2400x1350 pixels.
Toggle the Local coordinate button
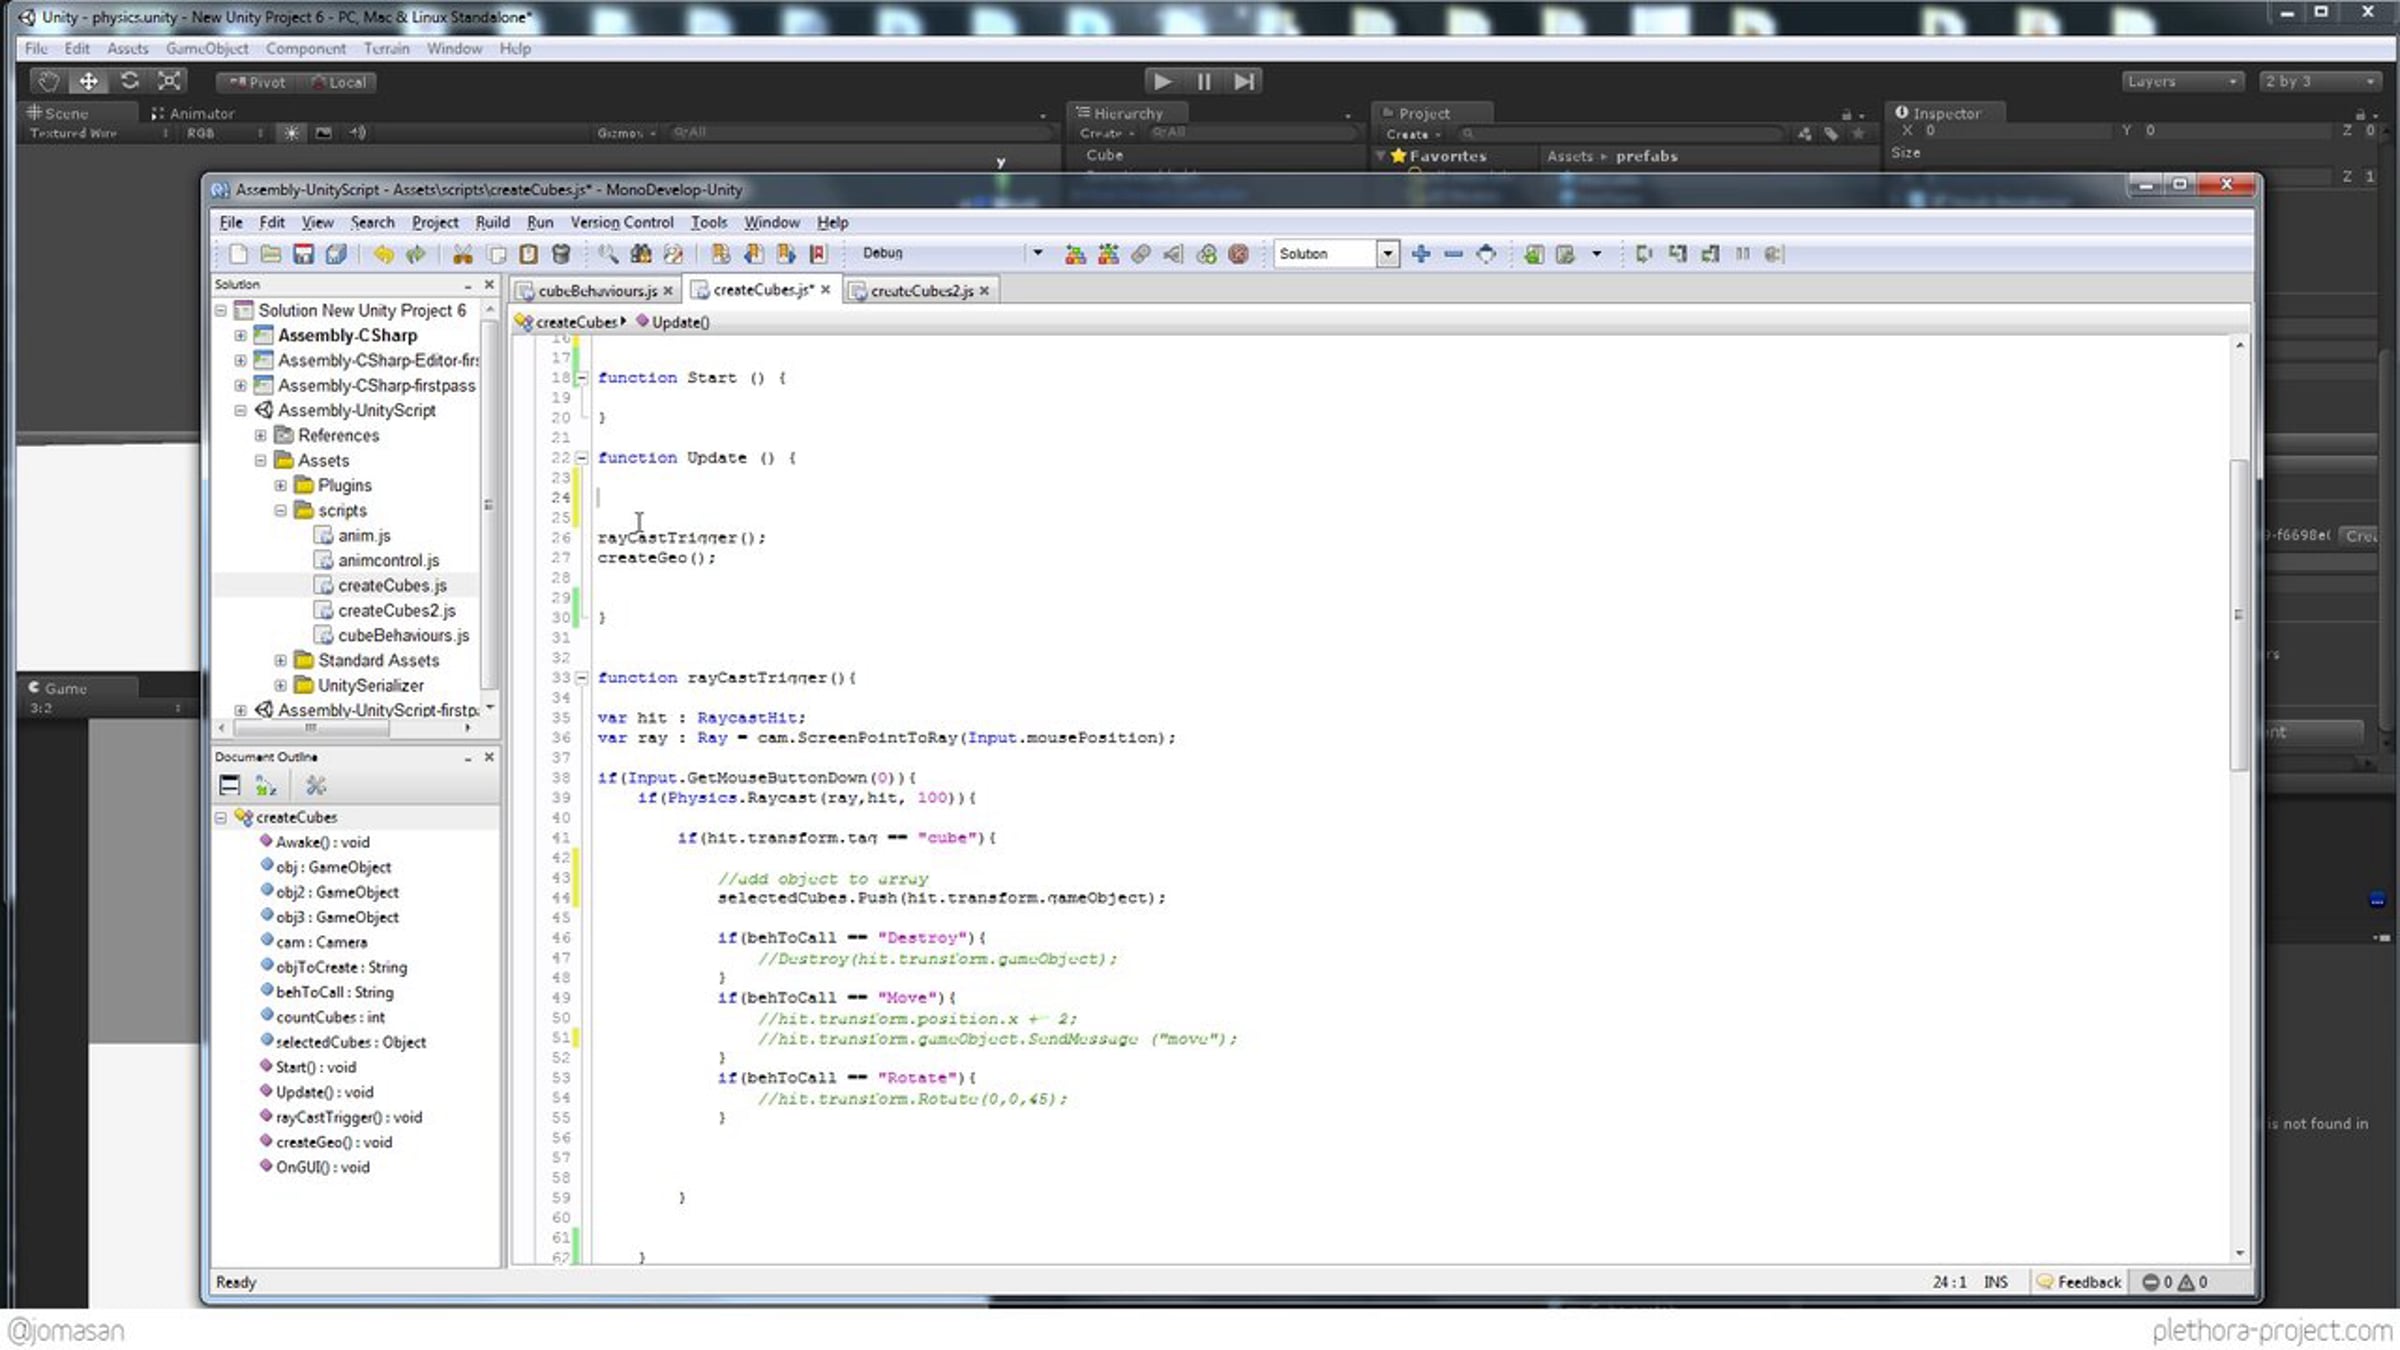pyautogui.click(x=338, y=82)
